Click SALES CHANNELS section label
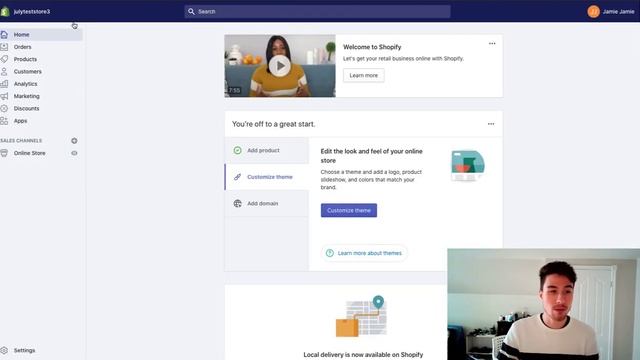Screen dimensions: 640x360 pos(21,141)
